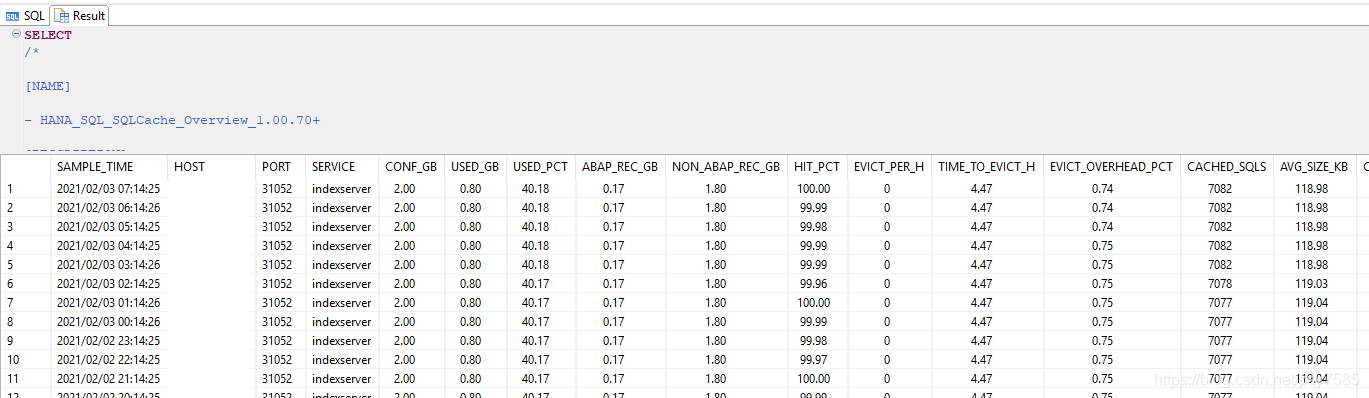The width and height of the screenshot is (1369, 398).
Task: Click sample time 2021/02/03 00:14:26
Action: (x=108, y=321)
